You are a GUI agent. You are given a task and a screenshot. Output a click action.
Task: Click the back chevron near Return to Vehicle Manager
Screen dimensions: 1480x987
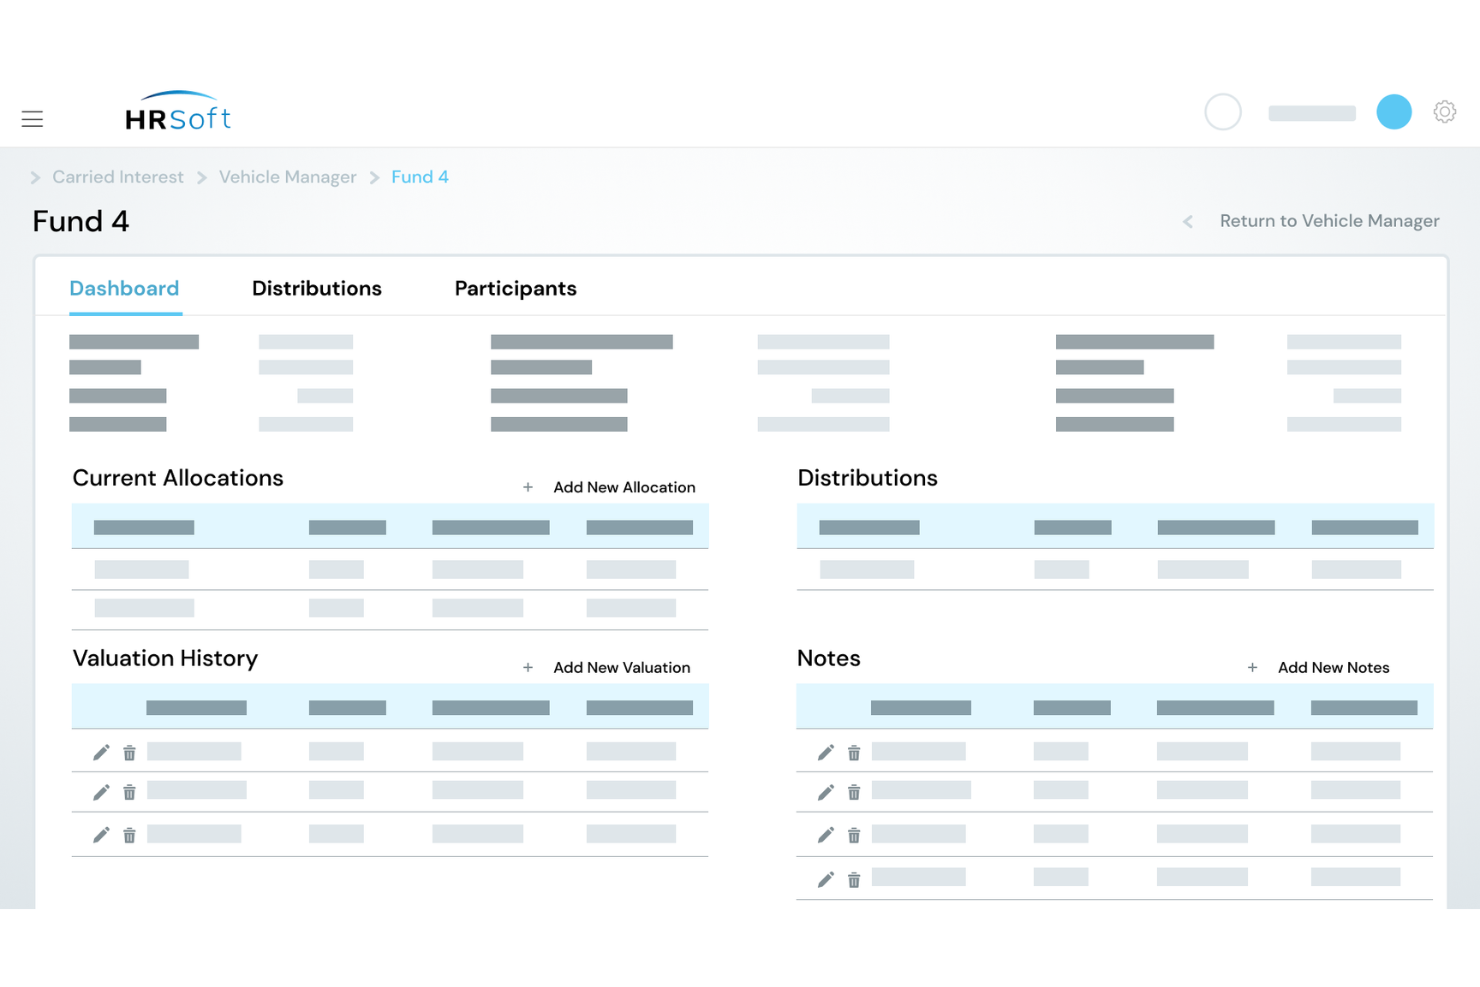click(x=1187, y=221)
